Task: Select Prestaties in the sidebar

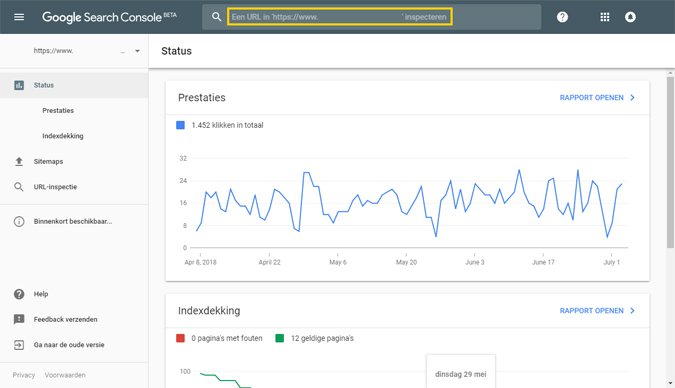Action: pyautogui.click(x=58, y=111)
